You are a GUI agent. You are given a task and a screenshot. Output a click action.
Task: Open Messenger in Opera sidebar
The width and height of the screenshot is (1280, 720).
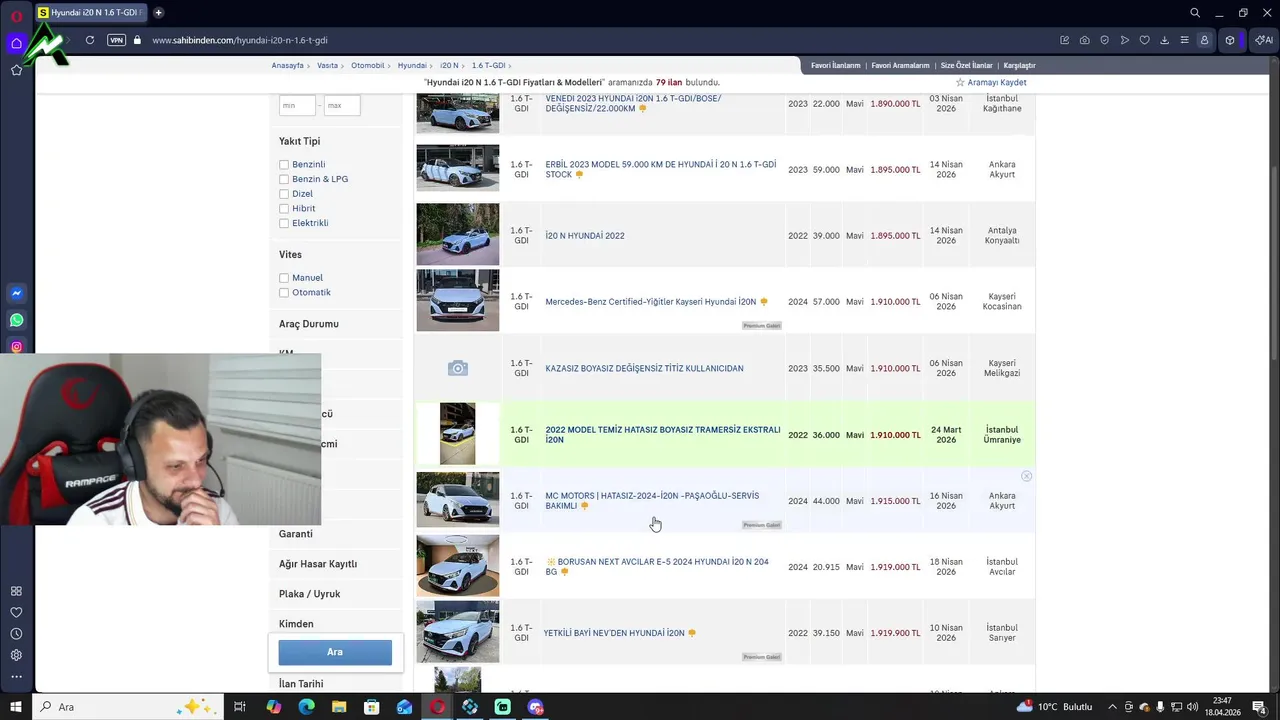click(x=16, y=293)
